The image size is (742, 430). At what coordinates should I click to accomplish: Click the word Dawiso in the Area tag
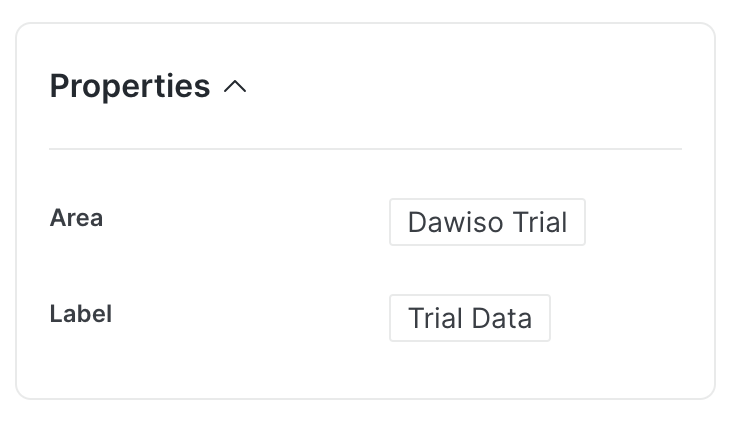[x=445, y=222]
